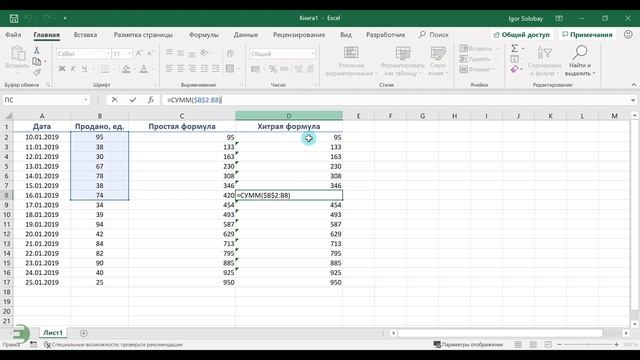
Task: Open Sort & Filter (Сортировка и фильтр)
Action: [x=544, y=60]
